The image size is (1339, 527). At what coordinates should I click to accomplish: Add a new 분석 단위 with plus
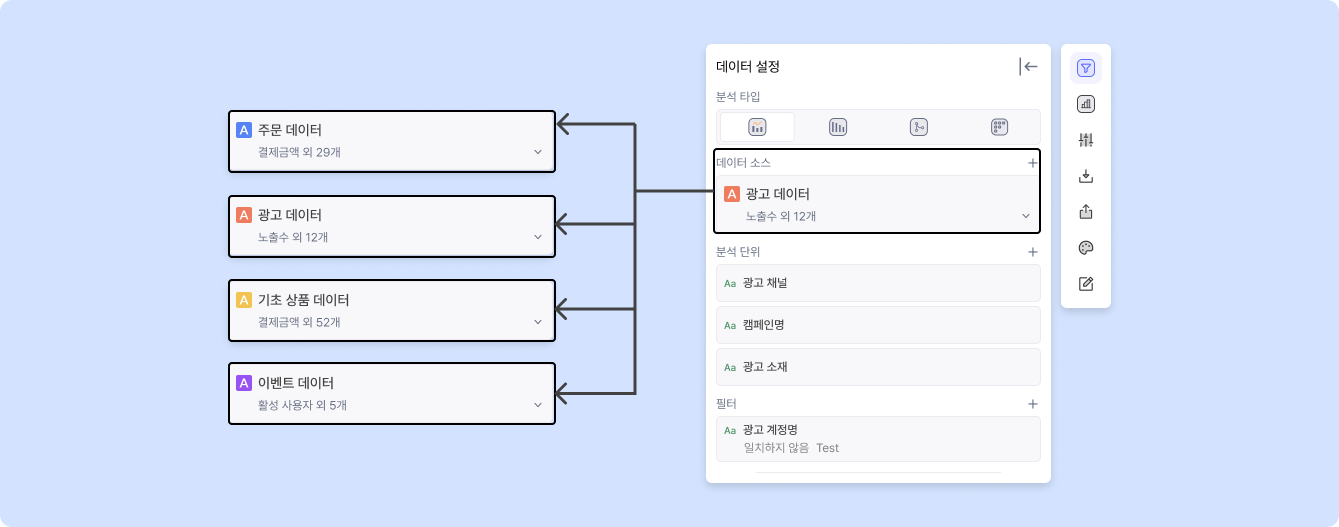point(1032,252)
